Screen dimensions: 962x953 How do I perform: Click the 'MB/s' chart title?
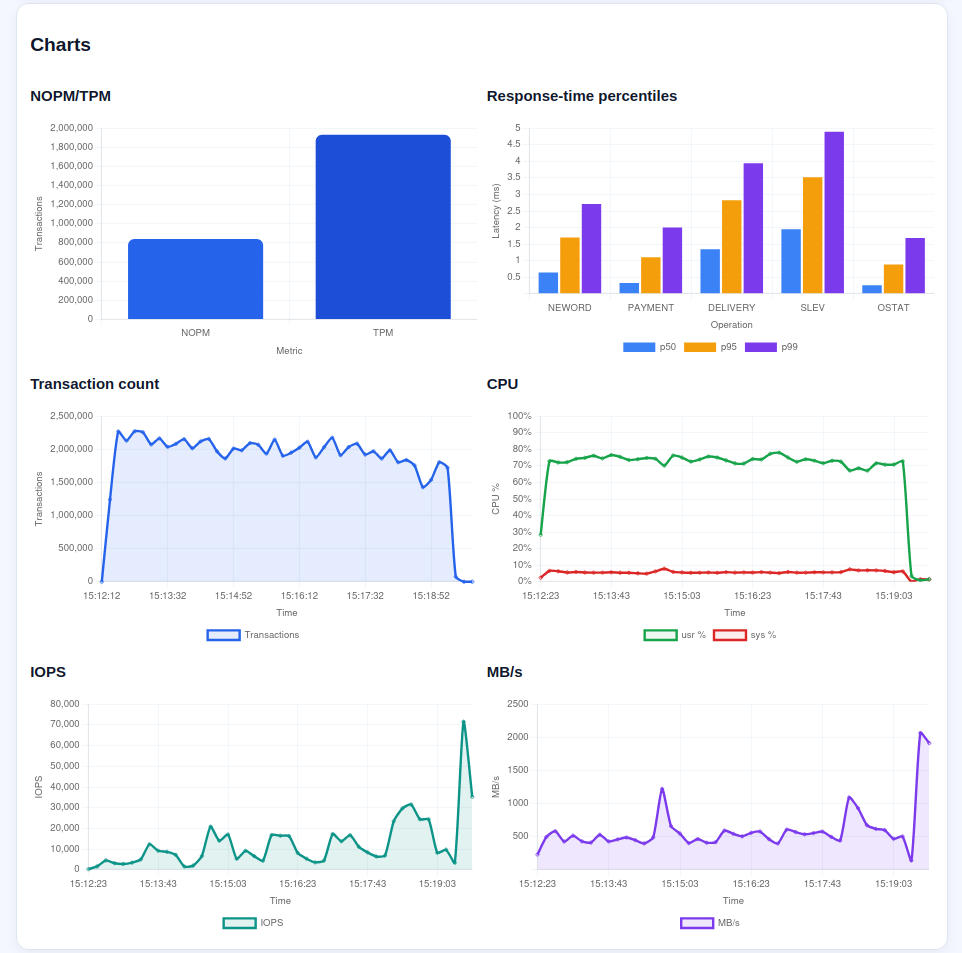[504, 672]
